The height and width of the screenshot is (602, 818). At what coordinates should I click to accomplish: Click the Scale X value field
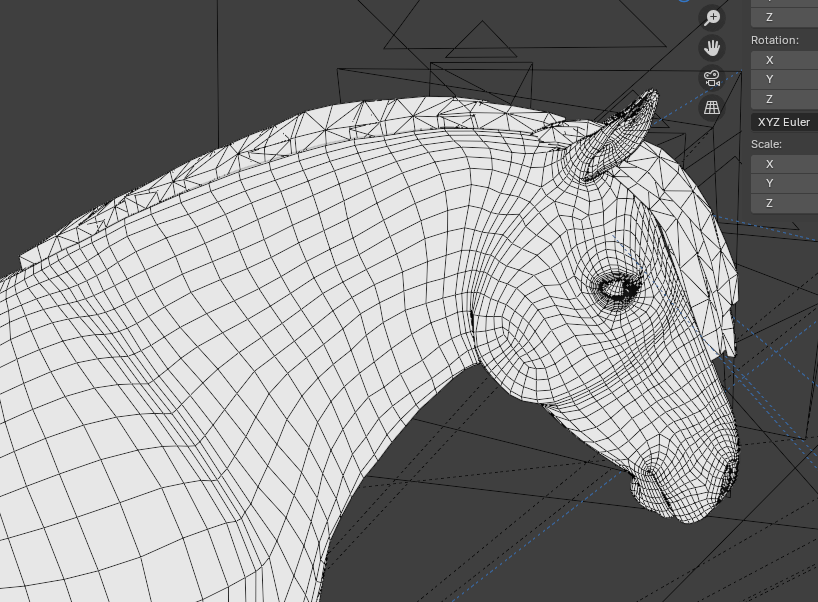pyautogui.click(x=785, y=164)
